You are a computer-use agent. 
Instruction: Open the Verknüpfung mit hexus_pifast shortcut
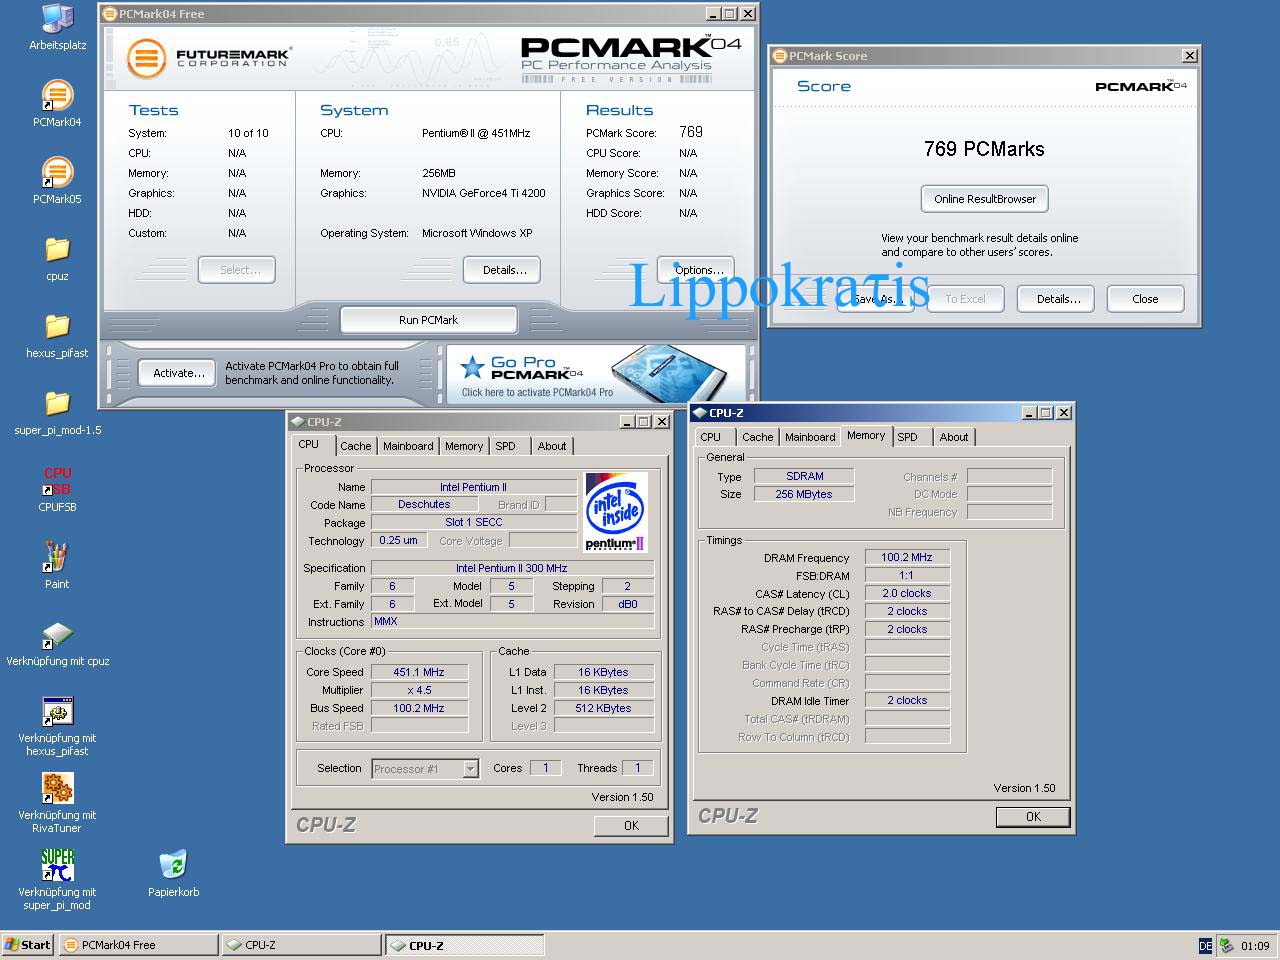tap(57, 727)
